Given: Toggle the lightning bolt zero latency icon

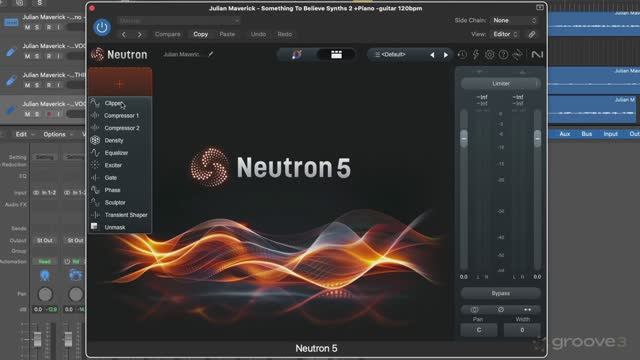Looking at the screenshot, I should point(476,55).
